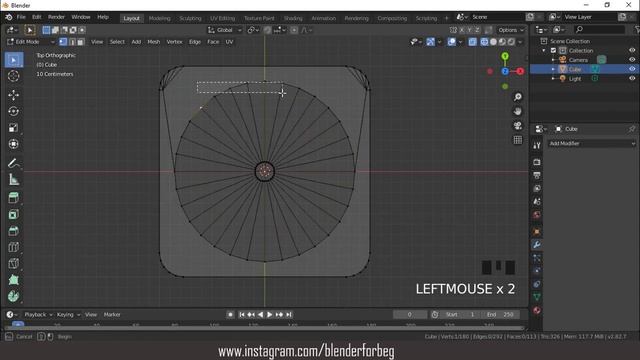This screenshot has height=360, width=640.
Task: Select the Scale tool
Action: [13, 127]
